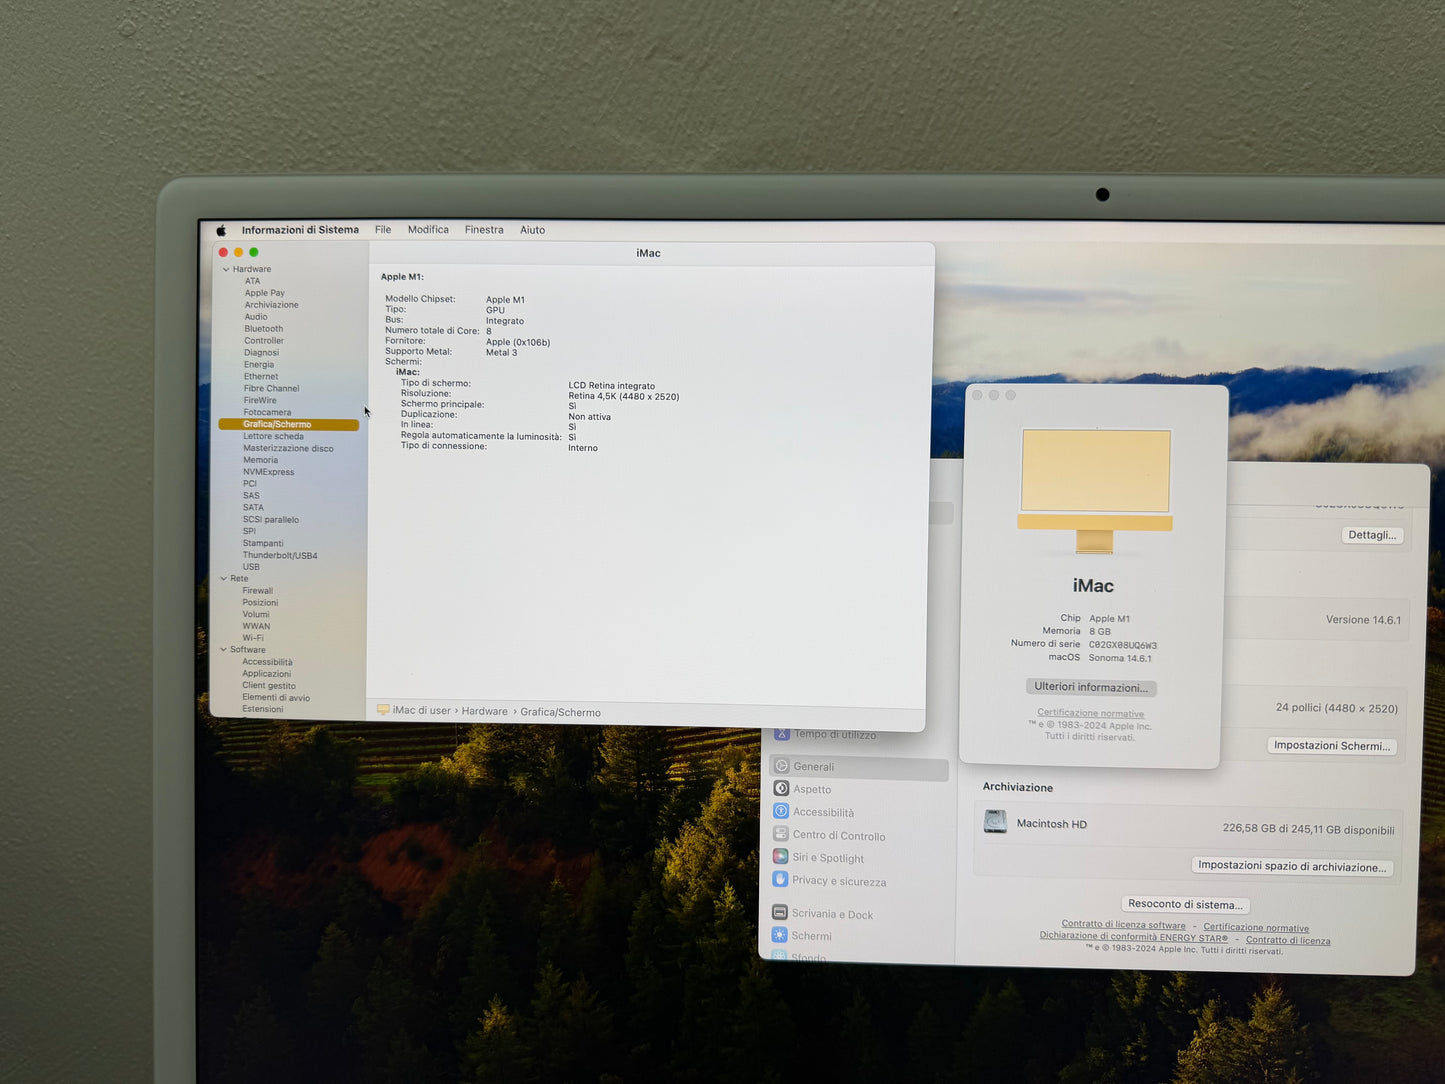1445x1084 pixels.
Task: Click the Macintosh HD storage name
Action: [1052, 824]
